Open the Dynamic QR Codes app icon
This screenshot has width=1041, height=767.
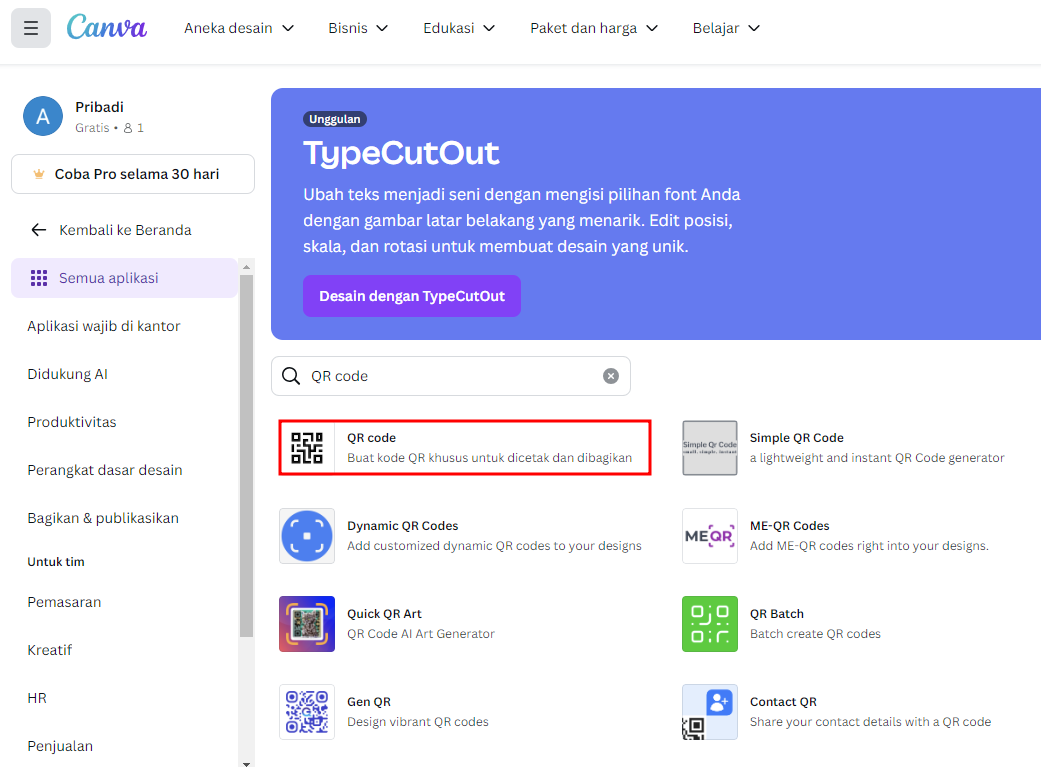(306, 535)
